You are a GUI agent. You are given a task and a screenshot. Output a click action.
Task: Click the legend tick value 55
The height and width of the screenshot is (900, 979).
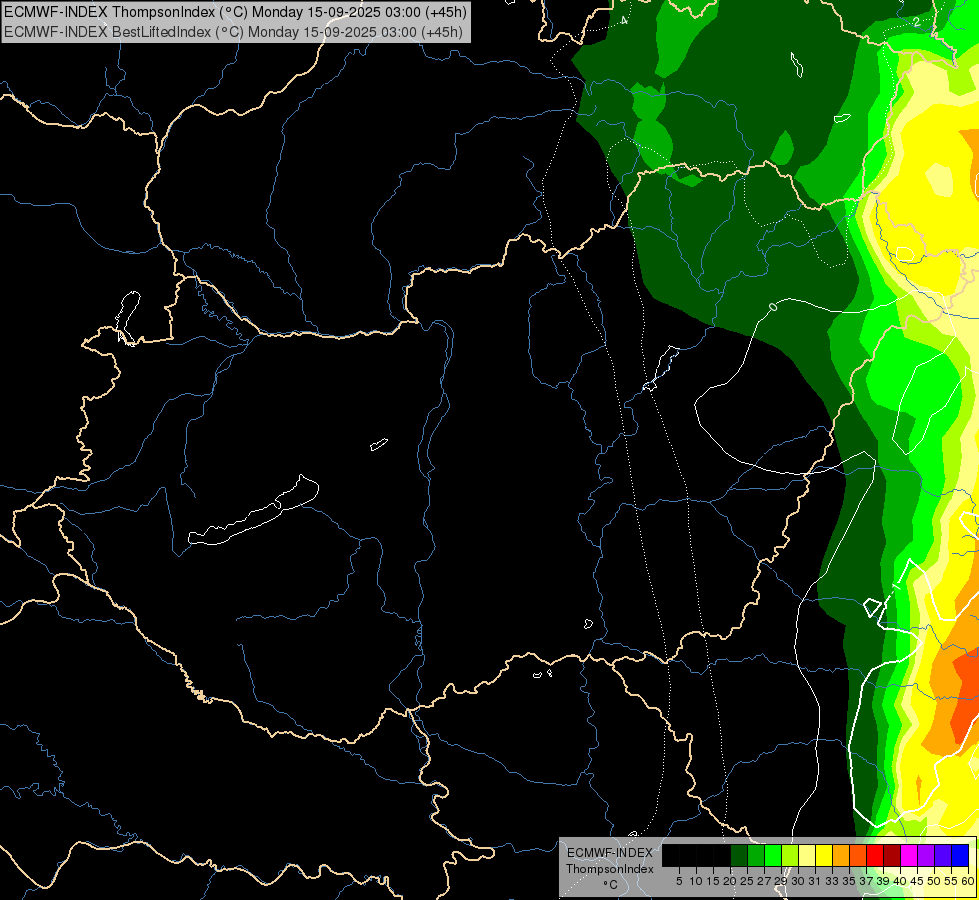951,881
